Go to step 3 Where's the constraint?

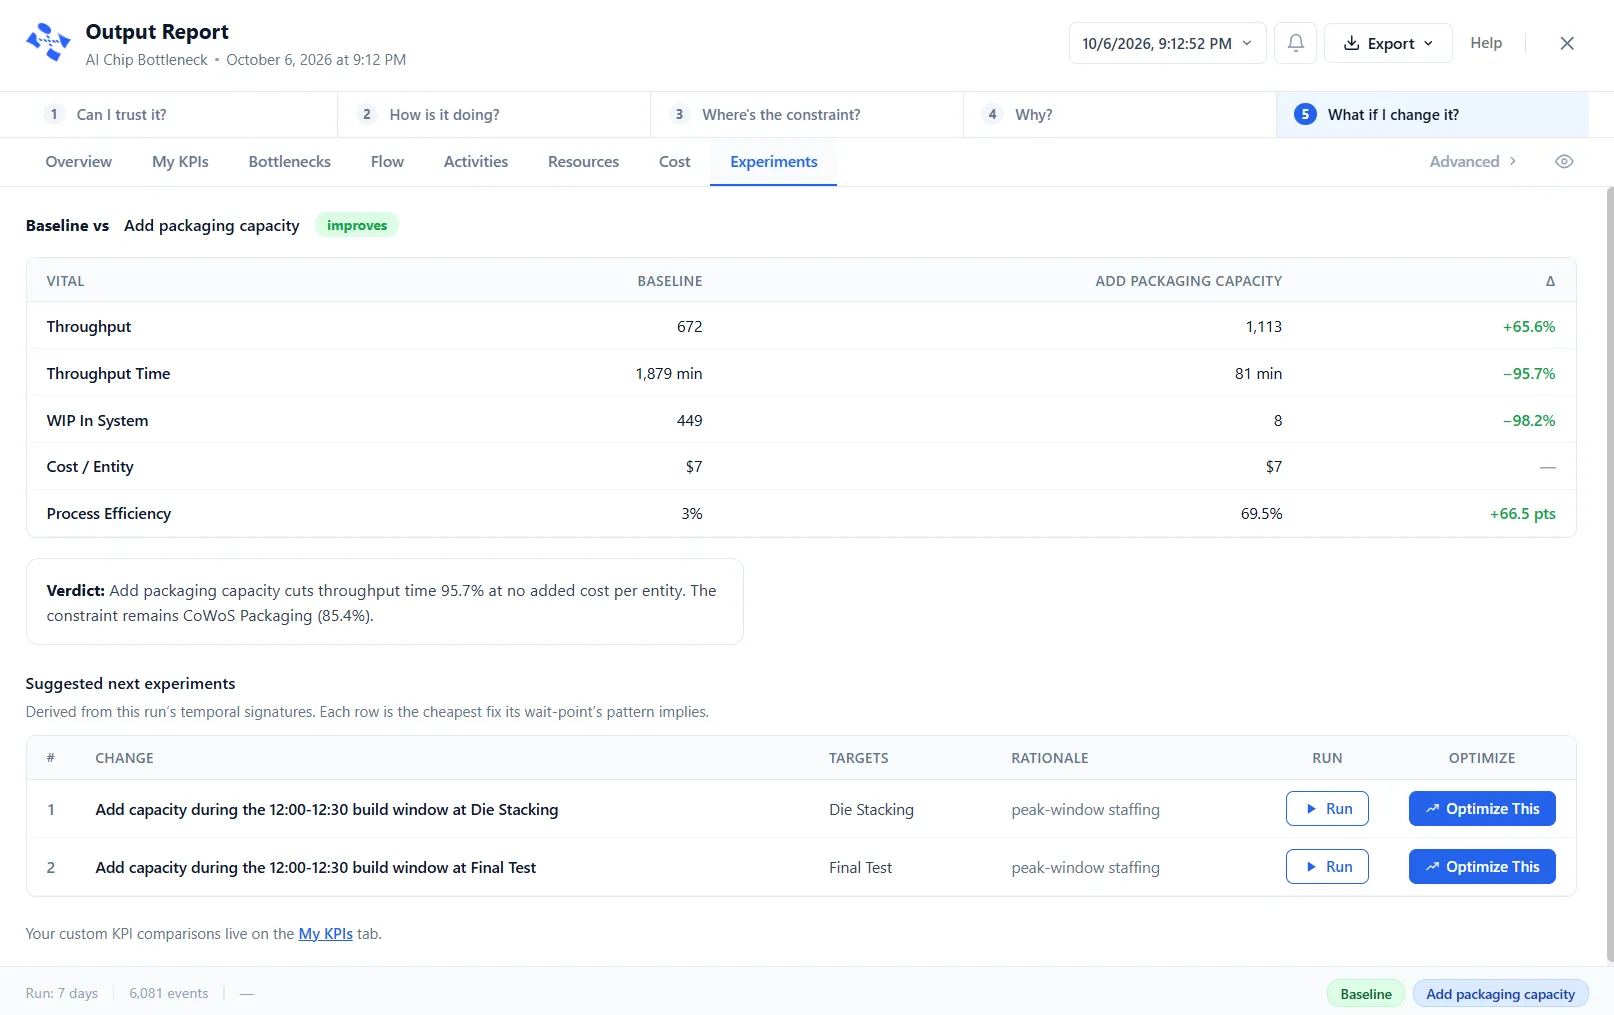click(807, 115)
